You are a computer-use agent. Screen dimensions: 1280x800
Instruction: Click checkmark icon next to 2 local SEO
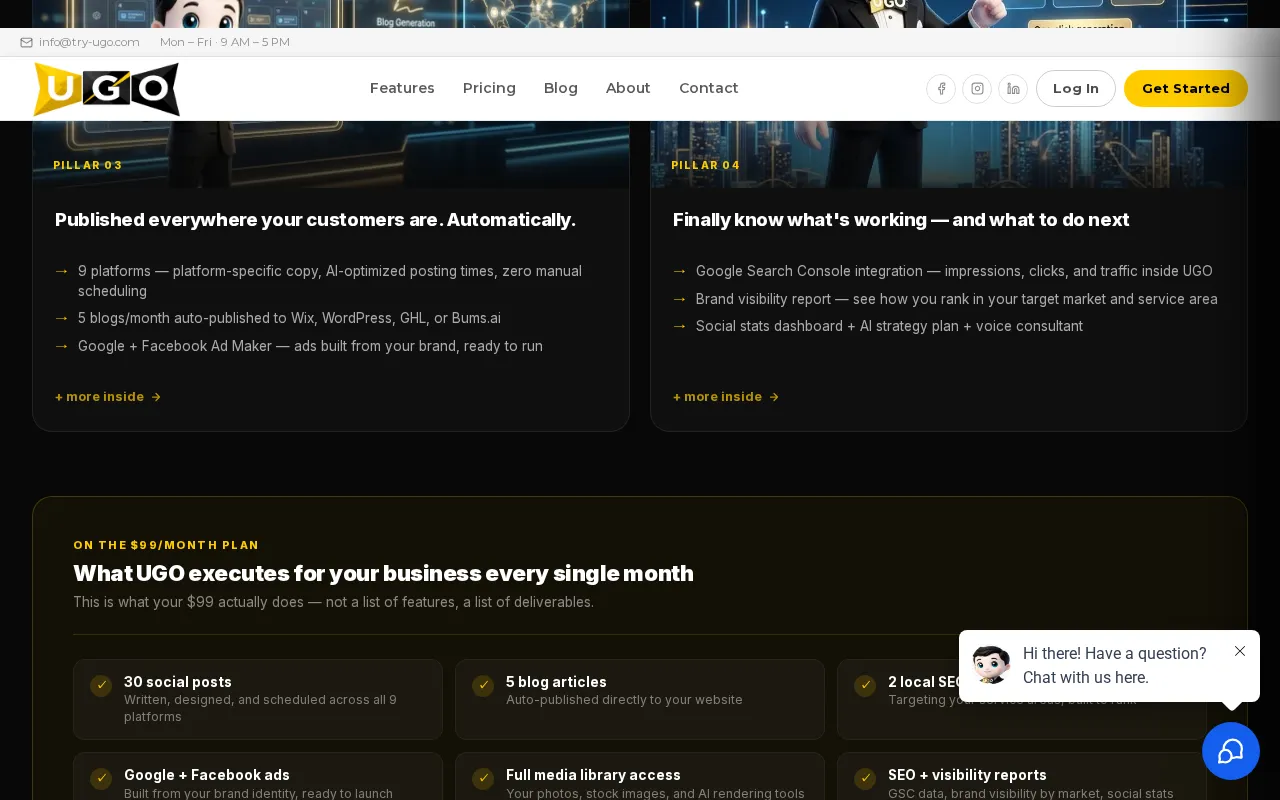click(865, 685)
